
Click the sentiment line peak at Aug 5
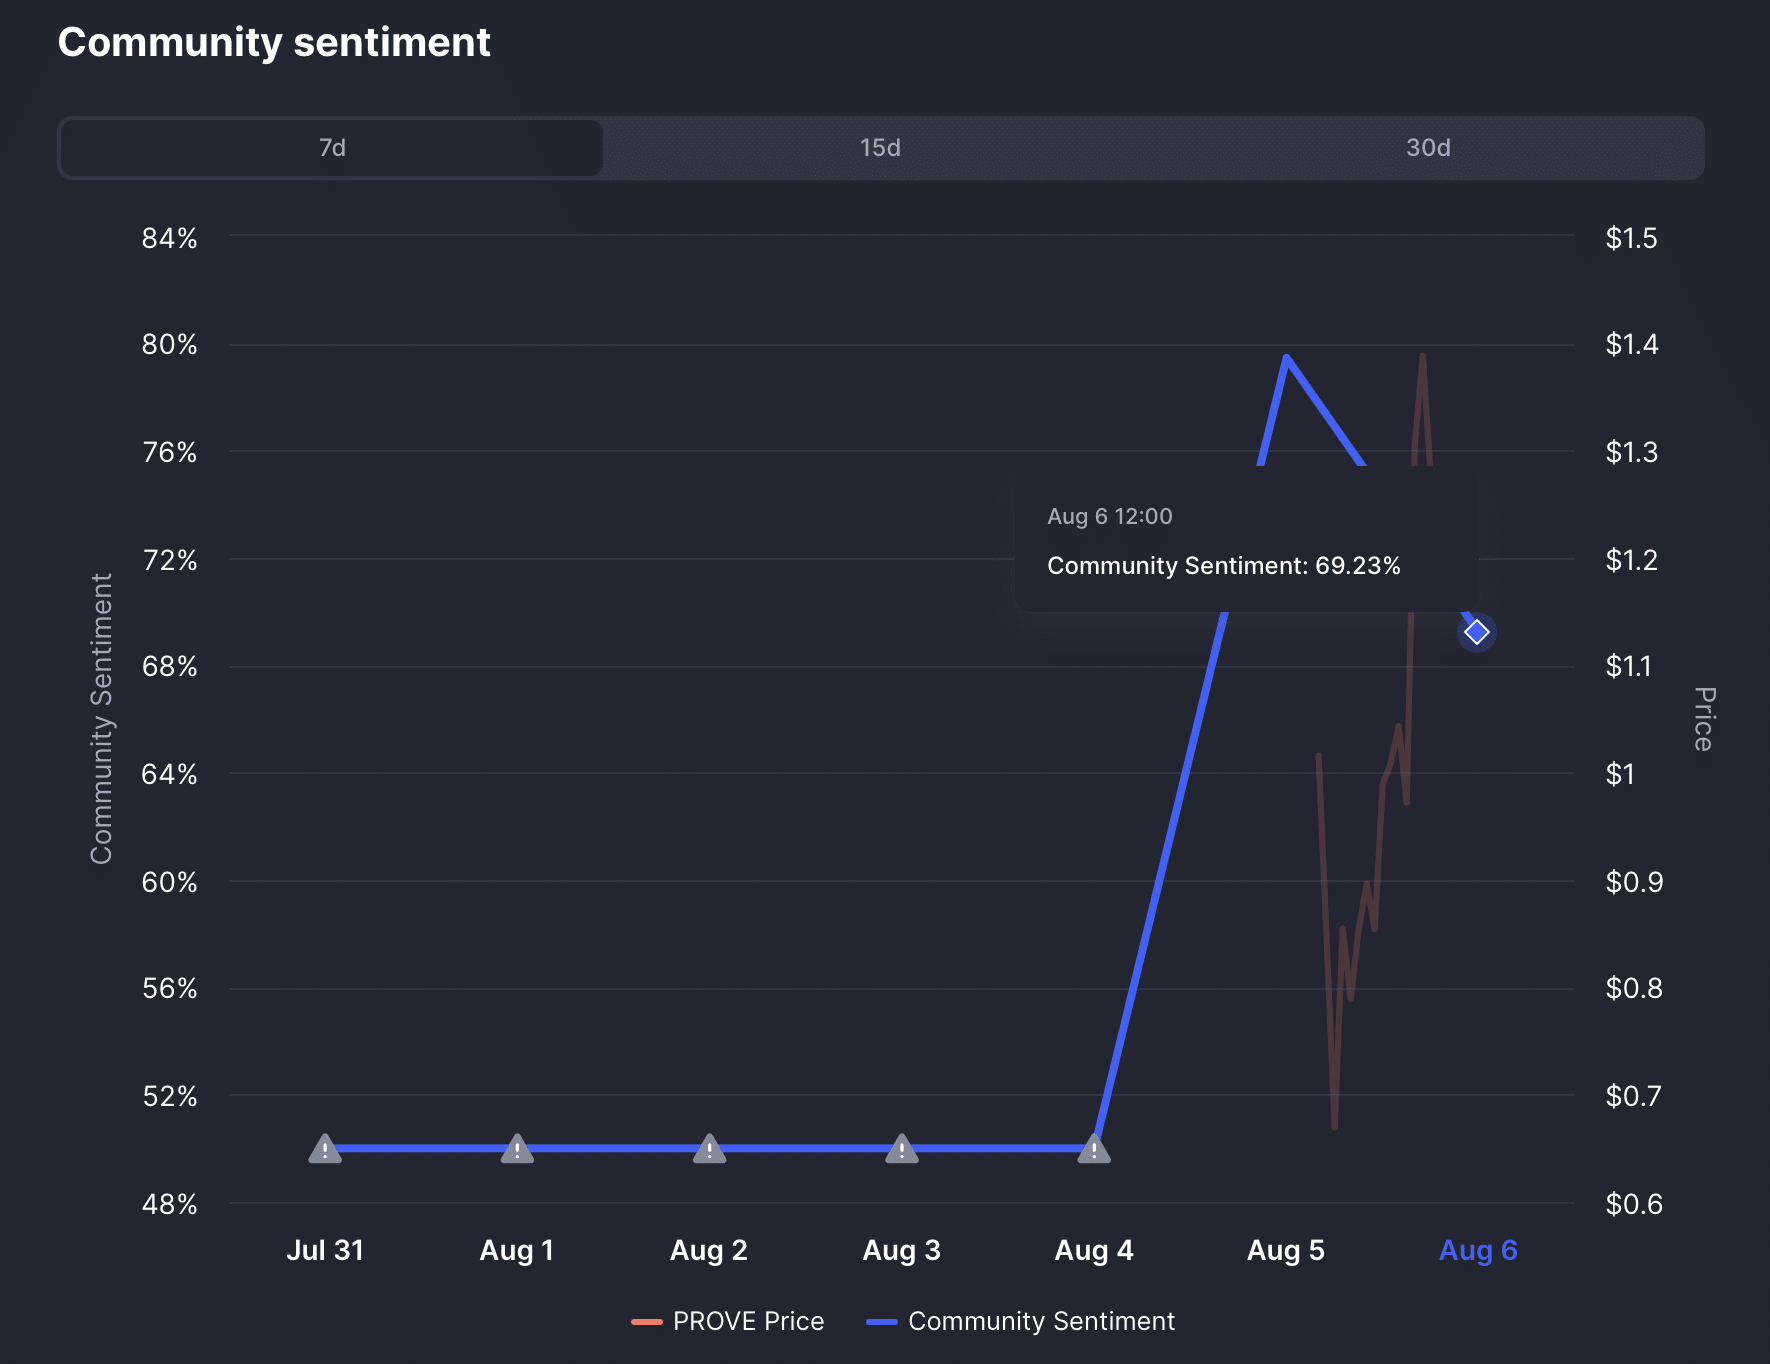click(1286, 357)
